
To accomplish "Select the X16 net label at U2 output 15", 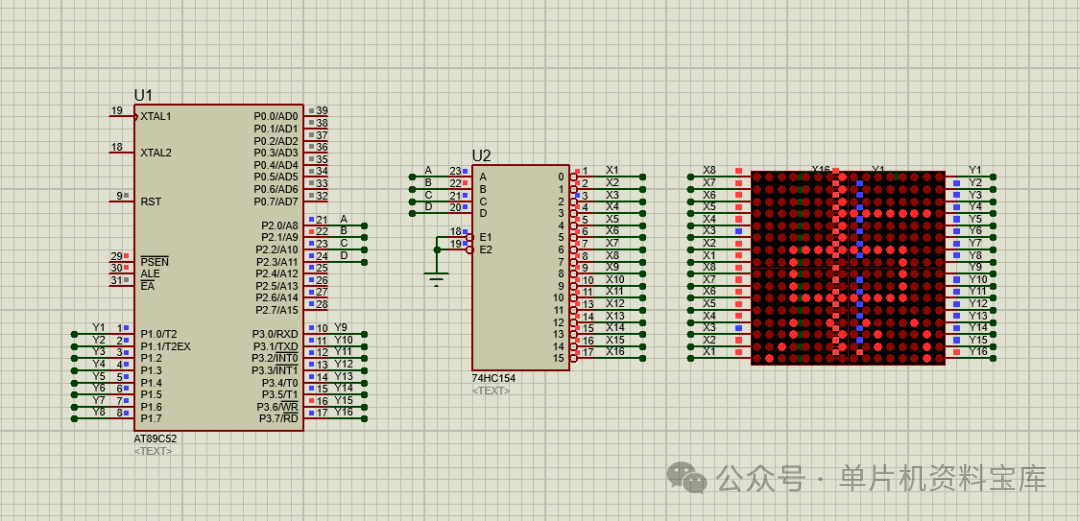I will pos(615,351).
